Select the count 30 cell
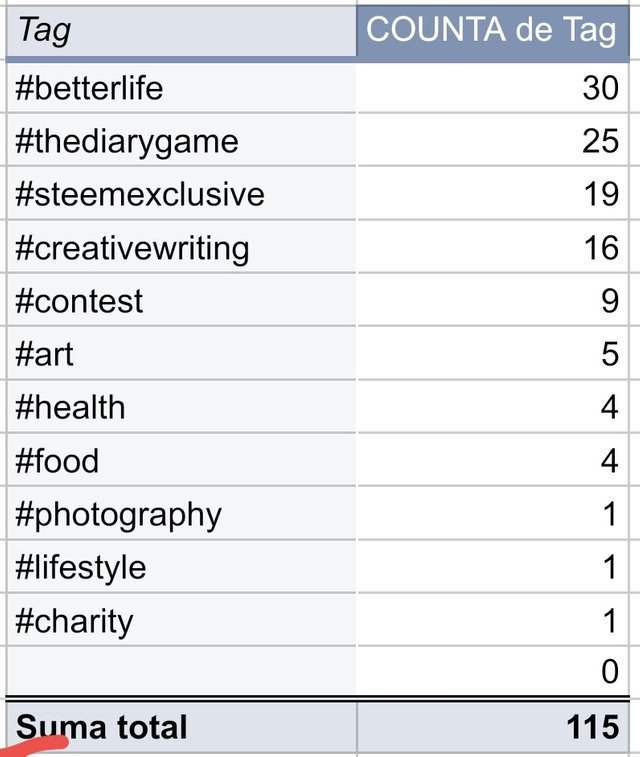Image resolution: width=640 pixels, height=757 pixels. (493, 88)
